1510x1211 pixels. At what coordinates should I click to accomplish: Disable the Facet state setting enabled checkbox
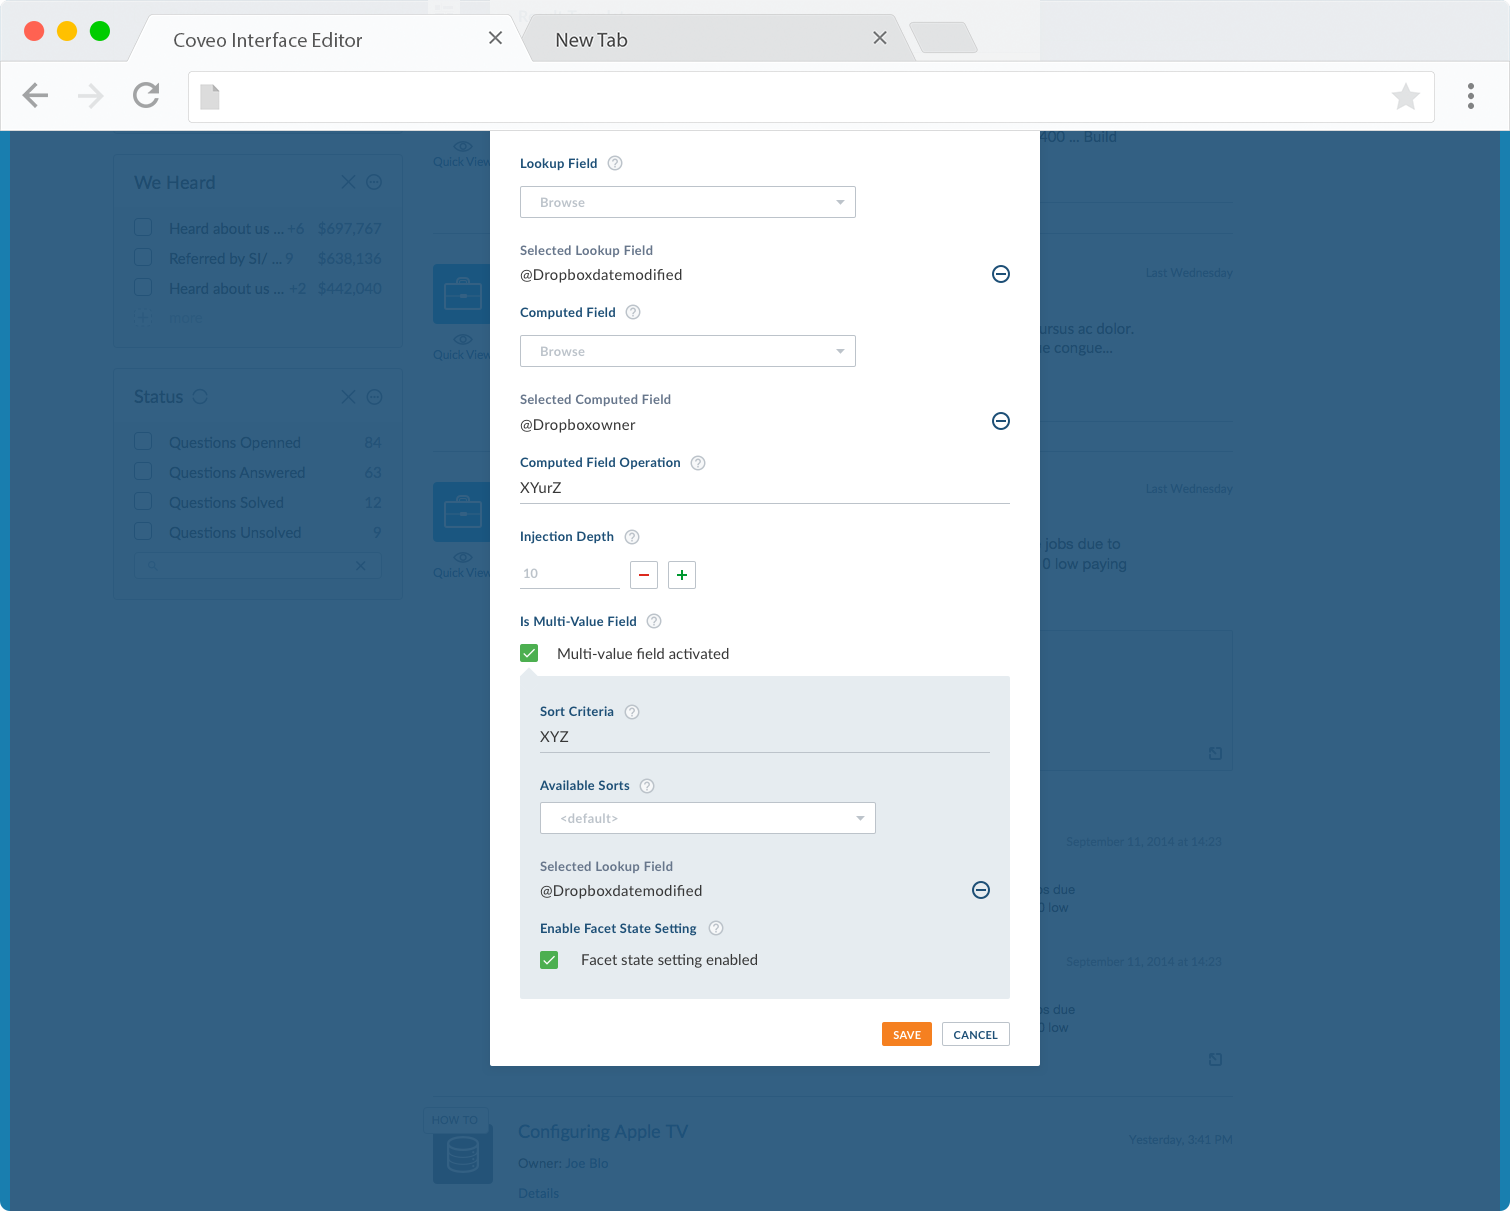click(549, 959)
